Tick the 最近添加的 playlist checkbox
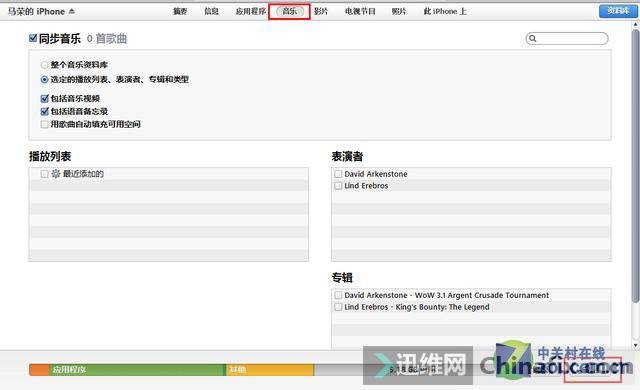Image resolution: width=640 pixels, height=390 pixels. click(44, 174)
